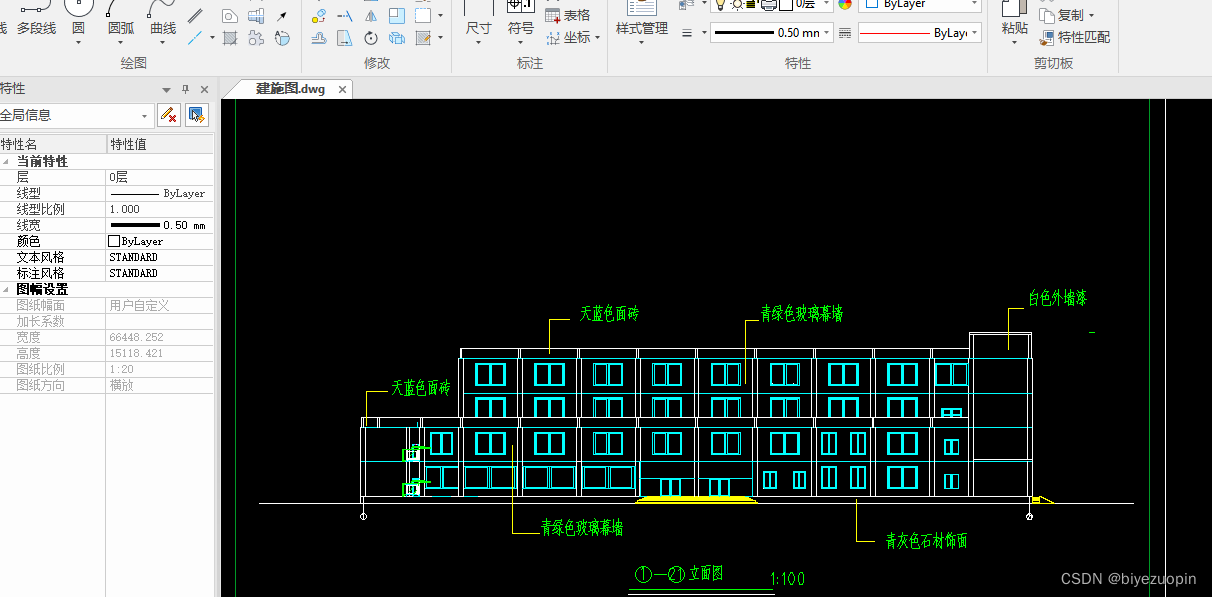Toggle the printer plot layer icon
The width and height of the screenshot is (1212, 597).
768,4
